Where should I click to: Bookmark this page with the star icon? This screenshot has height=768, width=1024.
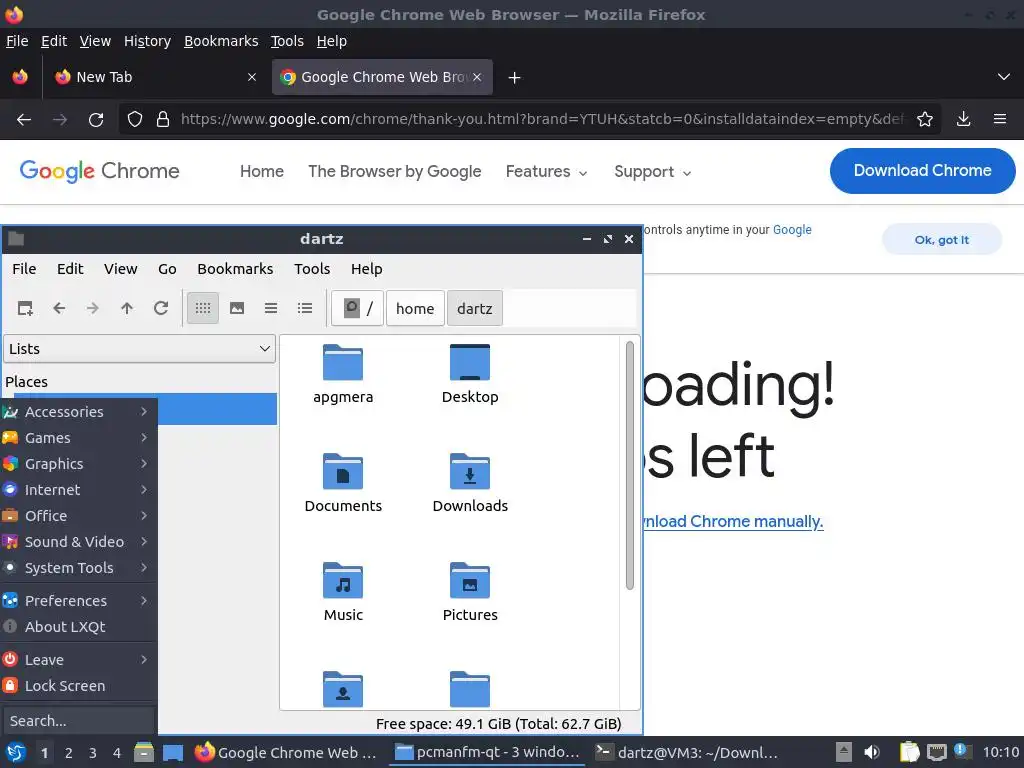[925, 120]
